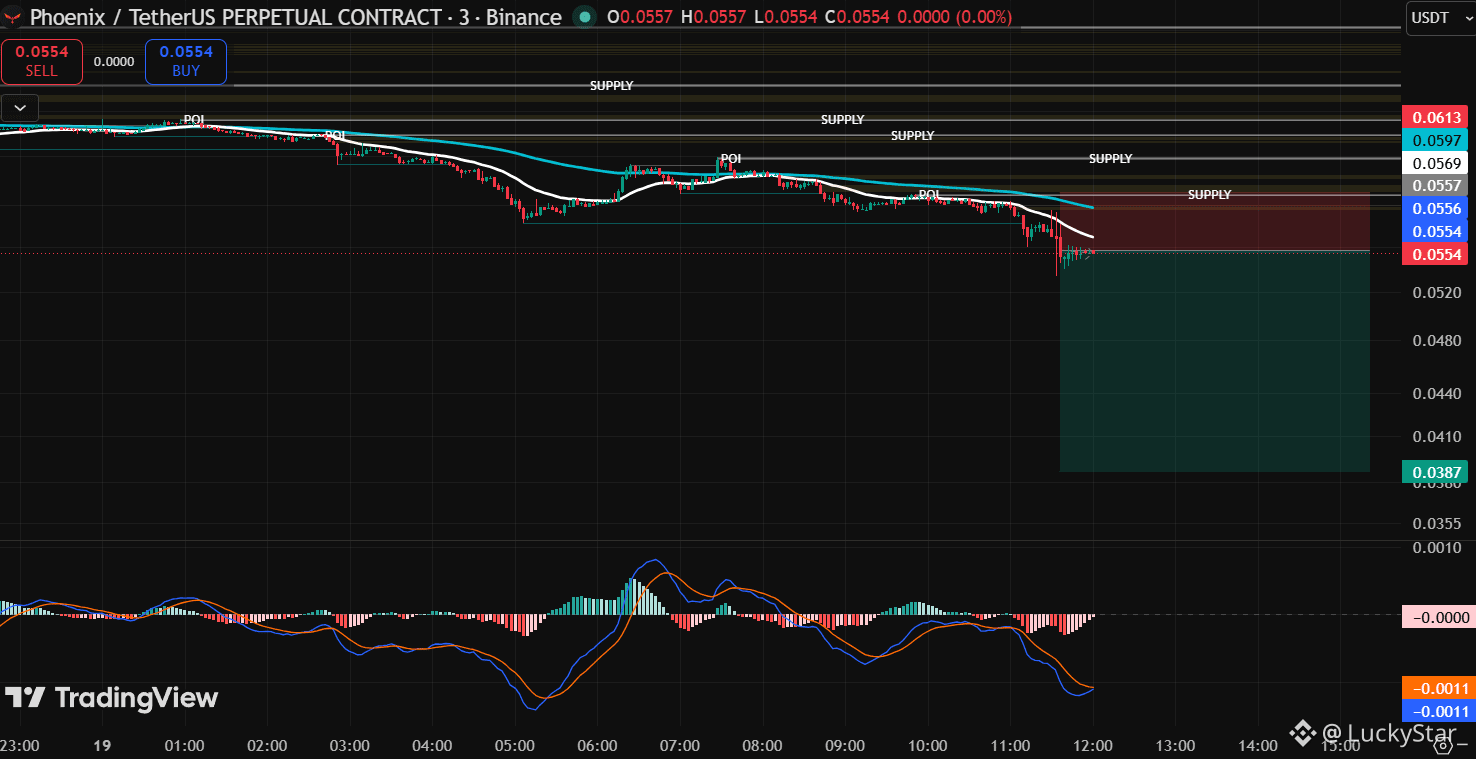
Task: Click the close price value C0.0554
Action: (x=858, y=17)
